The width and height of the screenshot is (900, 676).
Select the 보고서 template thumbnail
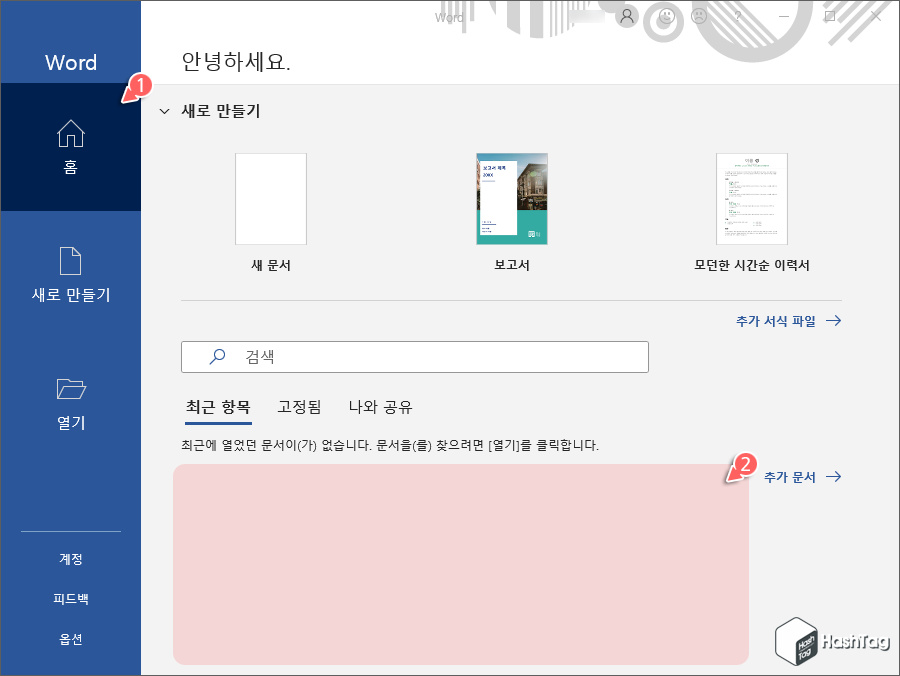click(511, 199)
